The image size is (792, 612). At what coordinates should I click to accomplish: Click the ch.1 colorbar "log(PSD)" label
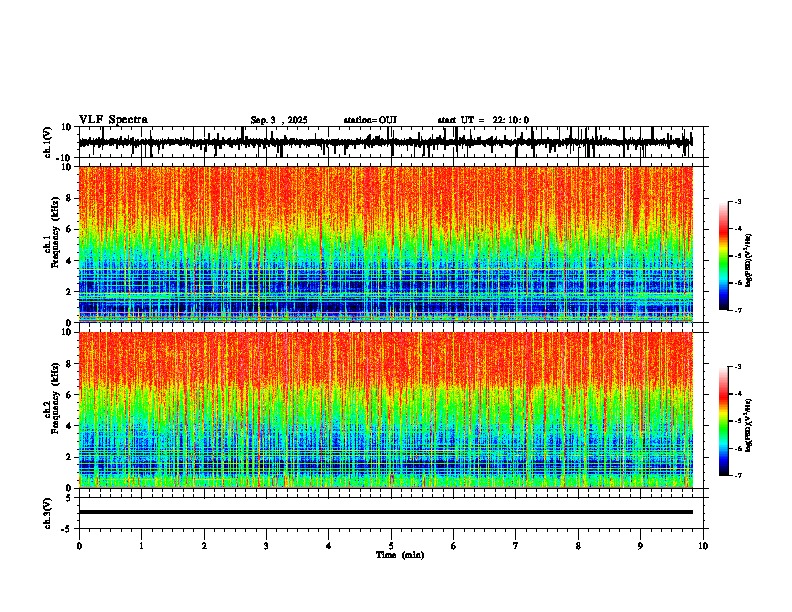point(749,260)
